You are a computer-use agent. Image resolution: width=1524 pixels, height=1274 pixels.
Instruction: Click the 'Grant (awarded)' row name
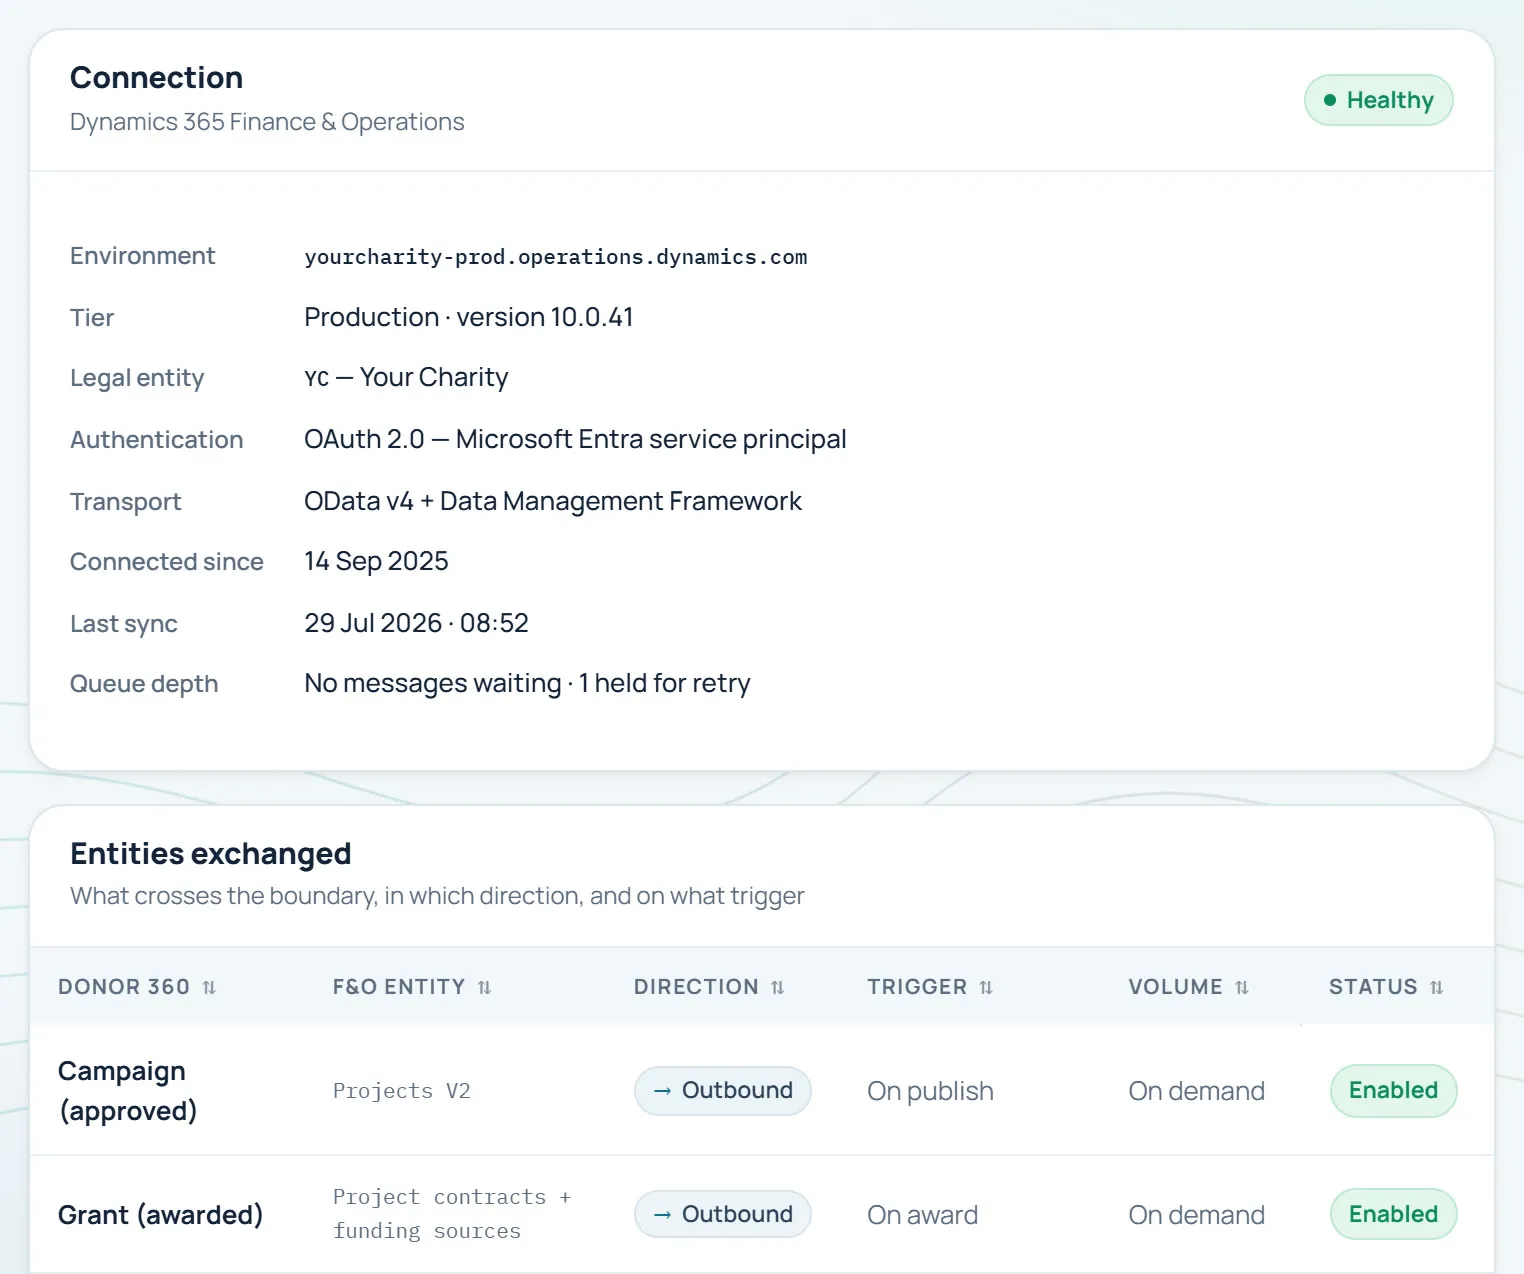point(160,1215)
